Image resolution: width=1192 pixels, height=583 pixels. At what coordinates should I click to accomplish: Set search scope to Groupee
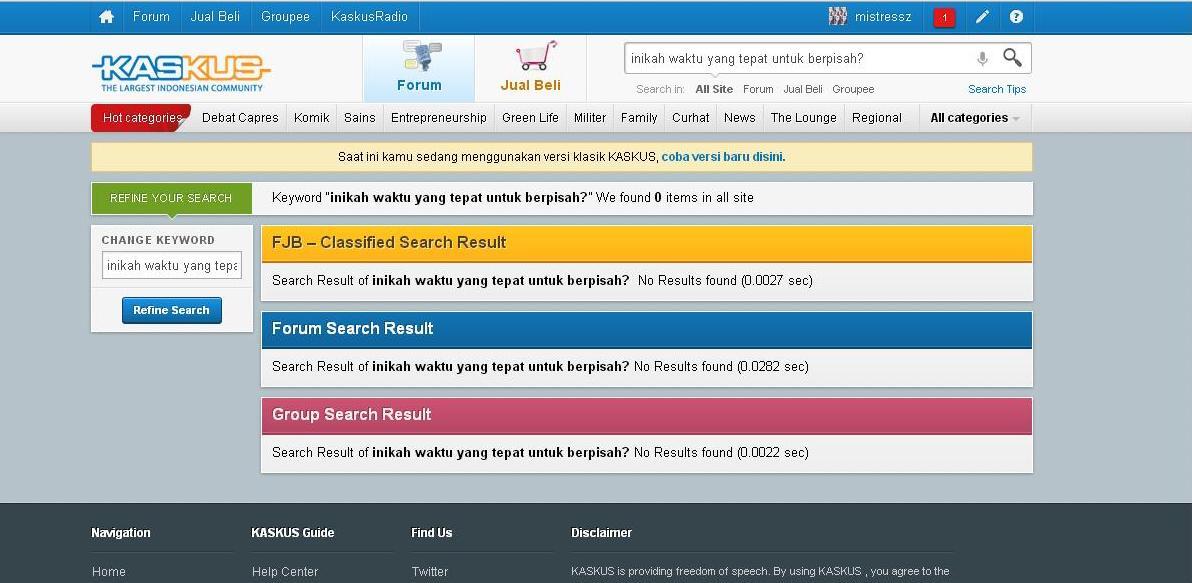pos(853,90)
